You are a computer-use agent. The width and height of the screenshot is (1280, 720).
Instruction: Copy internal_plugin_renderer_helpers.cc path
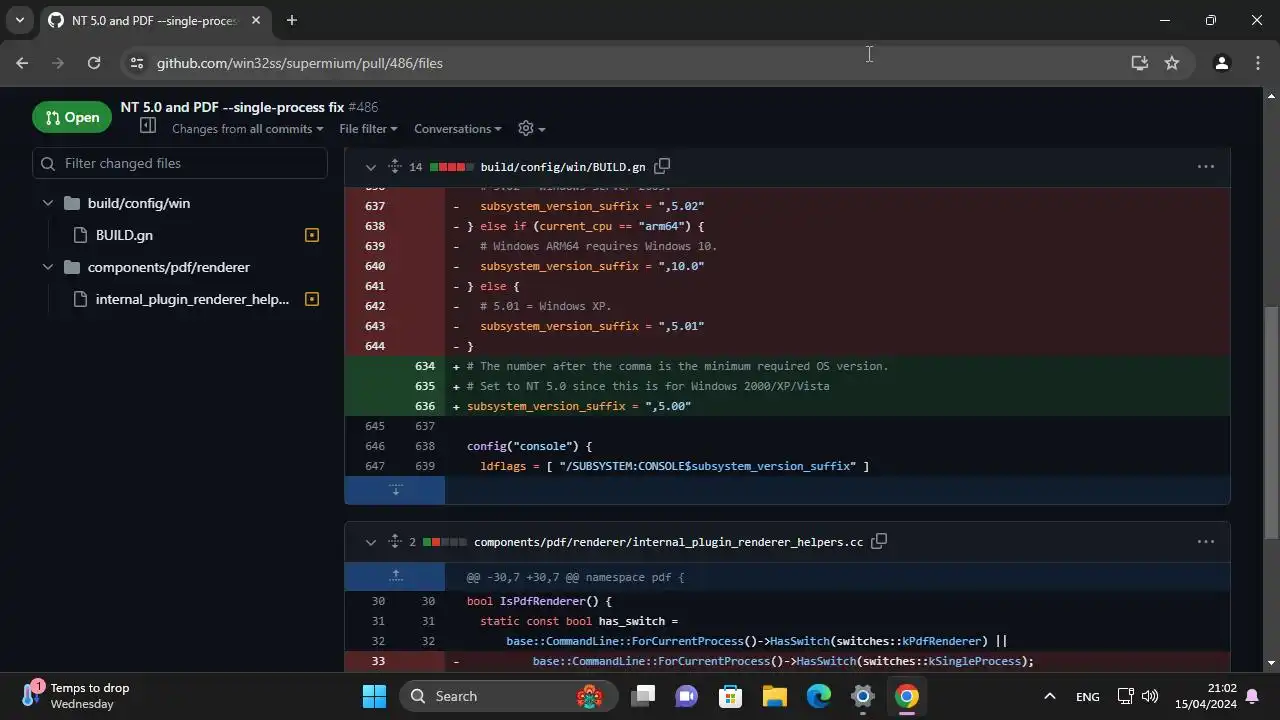click(x=879, y=541)
